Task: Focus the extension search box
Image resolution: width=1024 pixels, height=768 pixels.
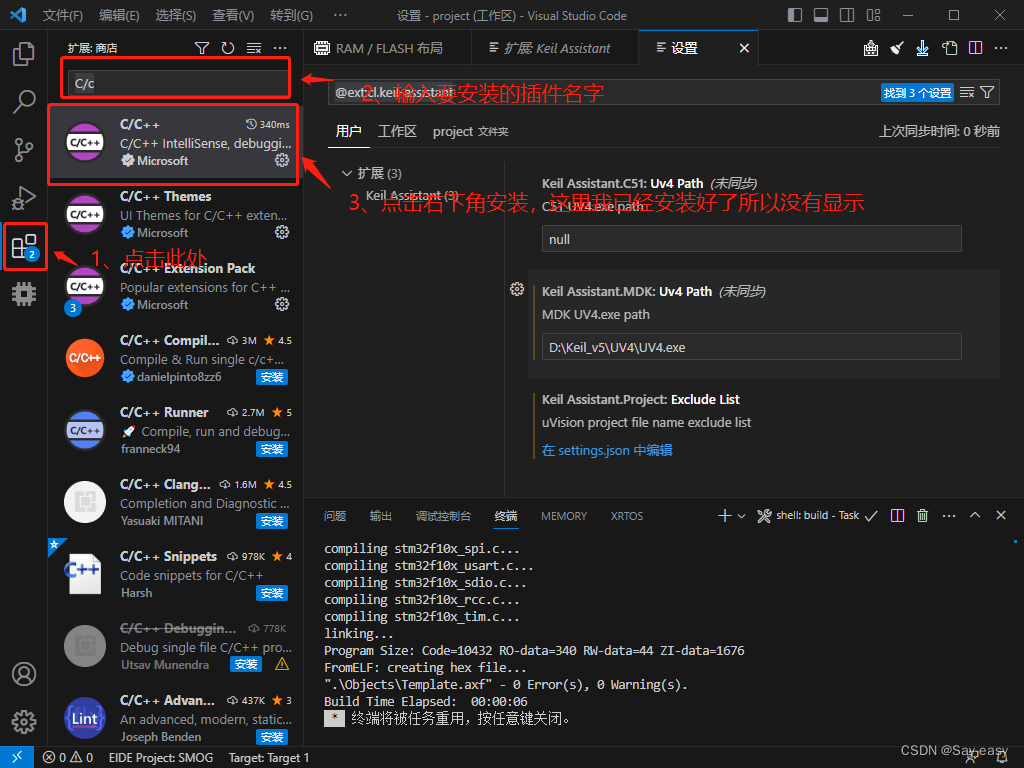Action: coord(178,83)
